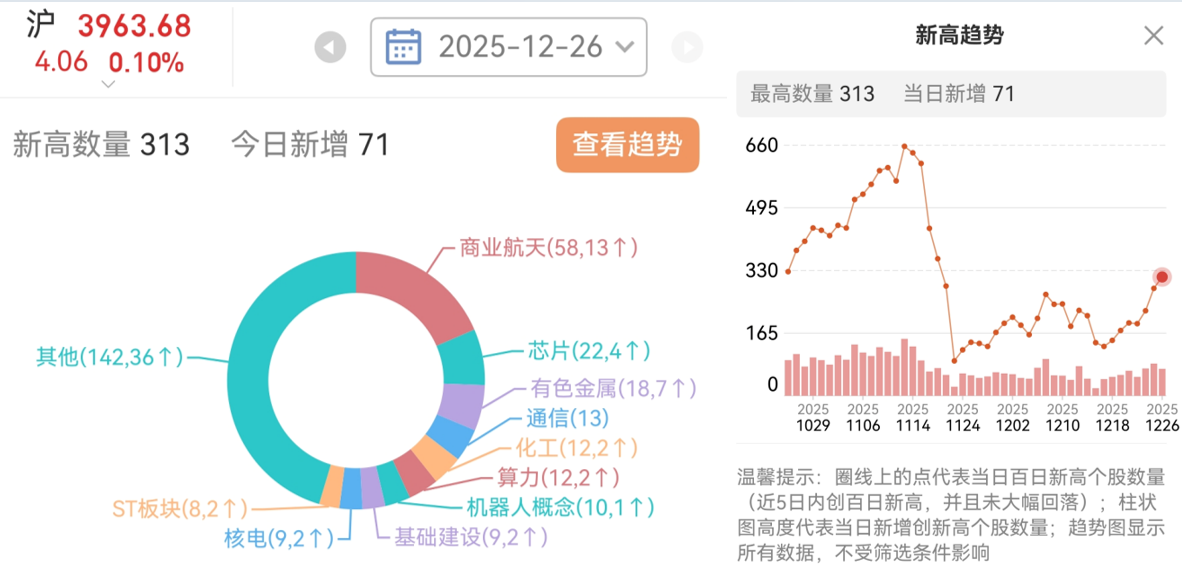Screen dimensions: 1182x564
Task: Click the 通信(13) label
Action: click(x=567, y=419)
